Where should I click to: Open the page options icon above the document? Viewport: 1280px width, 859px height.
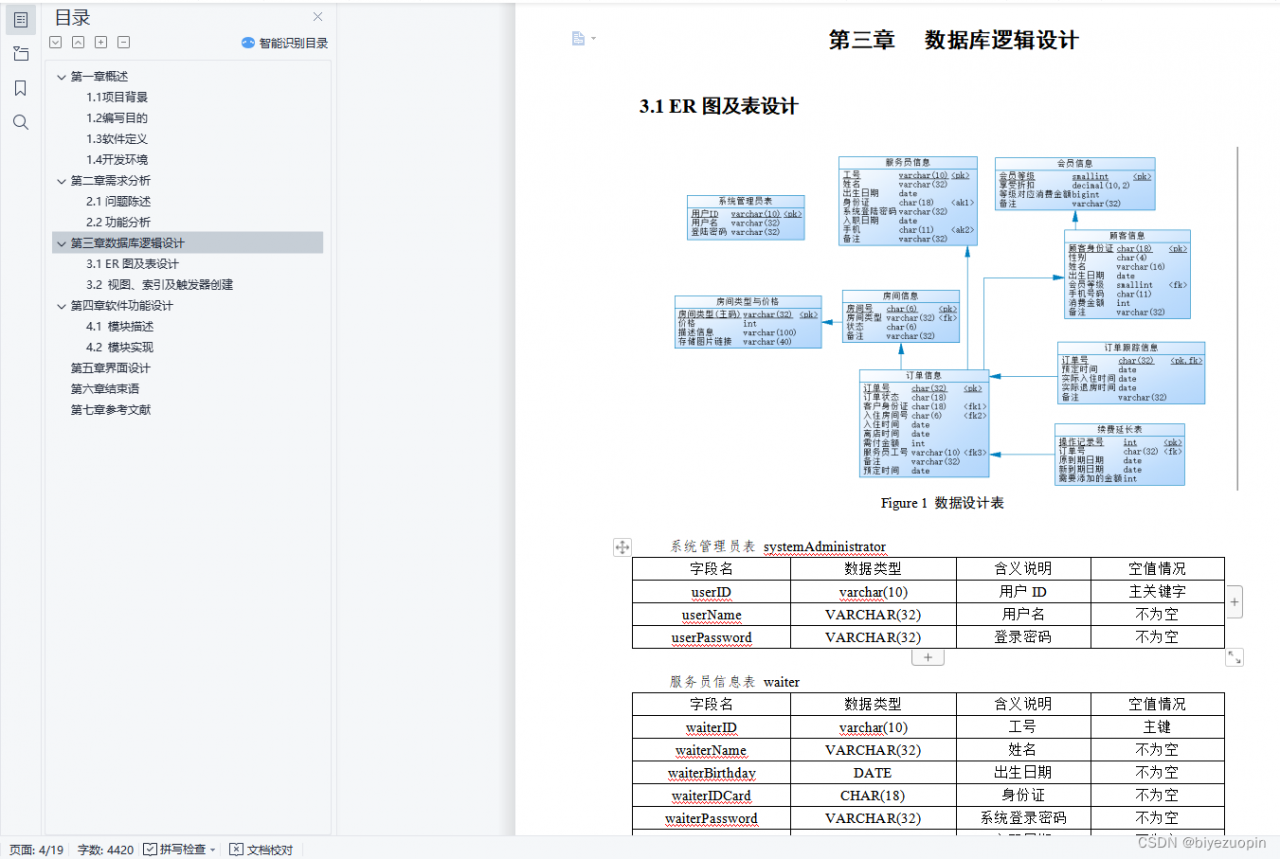[578, 37]
